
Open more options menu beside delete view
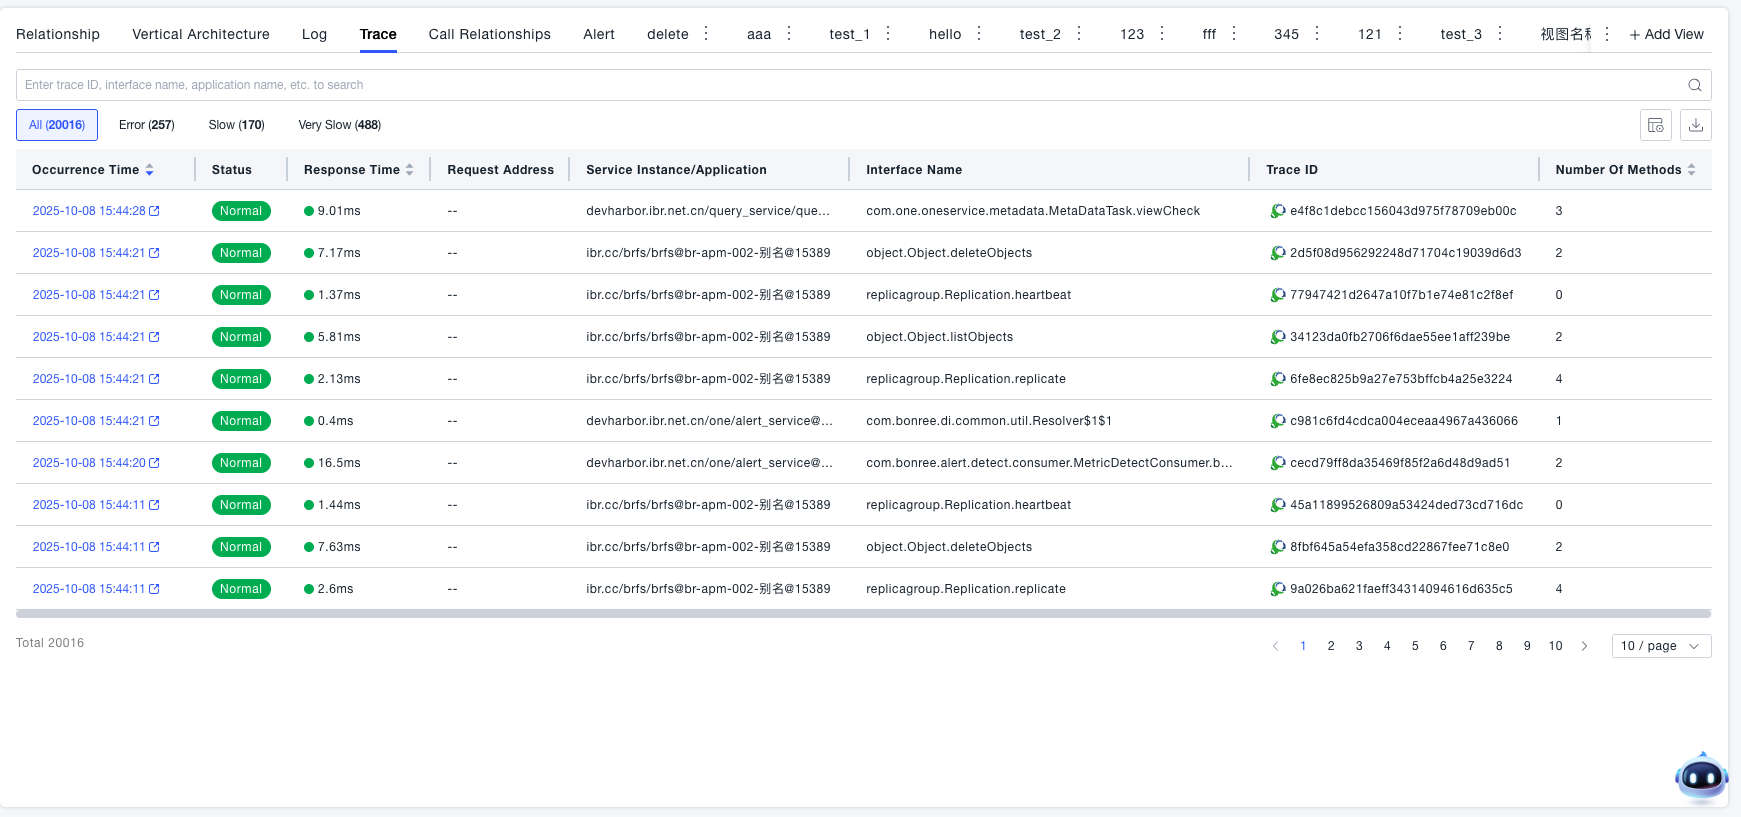click(x=706, y=34)
